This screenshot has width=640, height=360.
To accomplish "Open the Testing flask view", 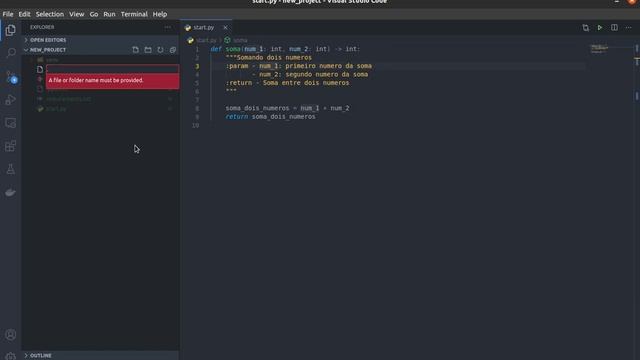I will click(11, 169).
